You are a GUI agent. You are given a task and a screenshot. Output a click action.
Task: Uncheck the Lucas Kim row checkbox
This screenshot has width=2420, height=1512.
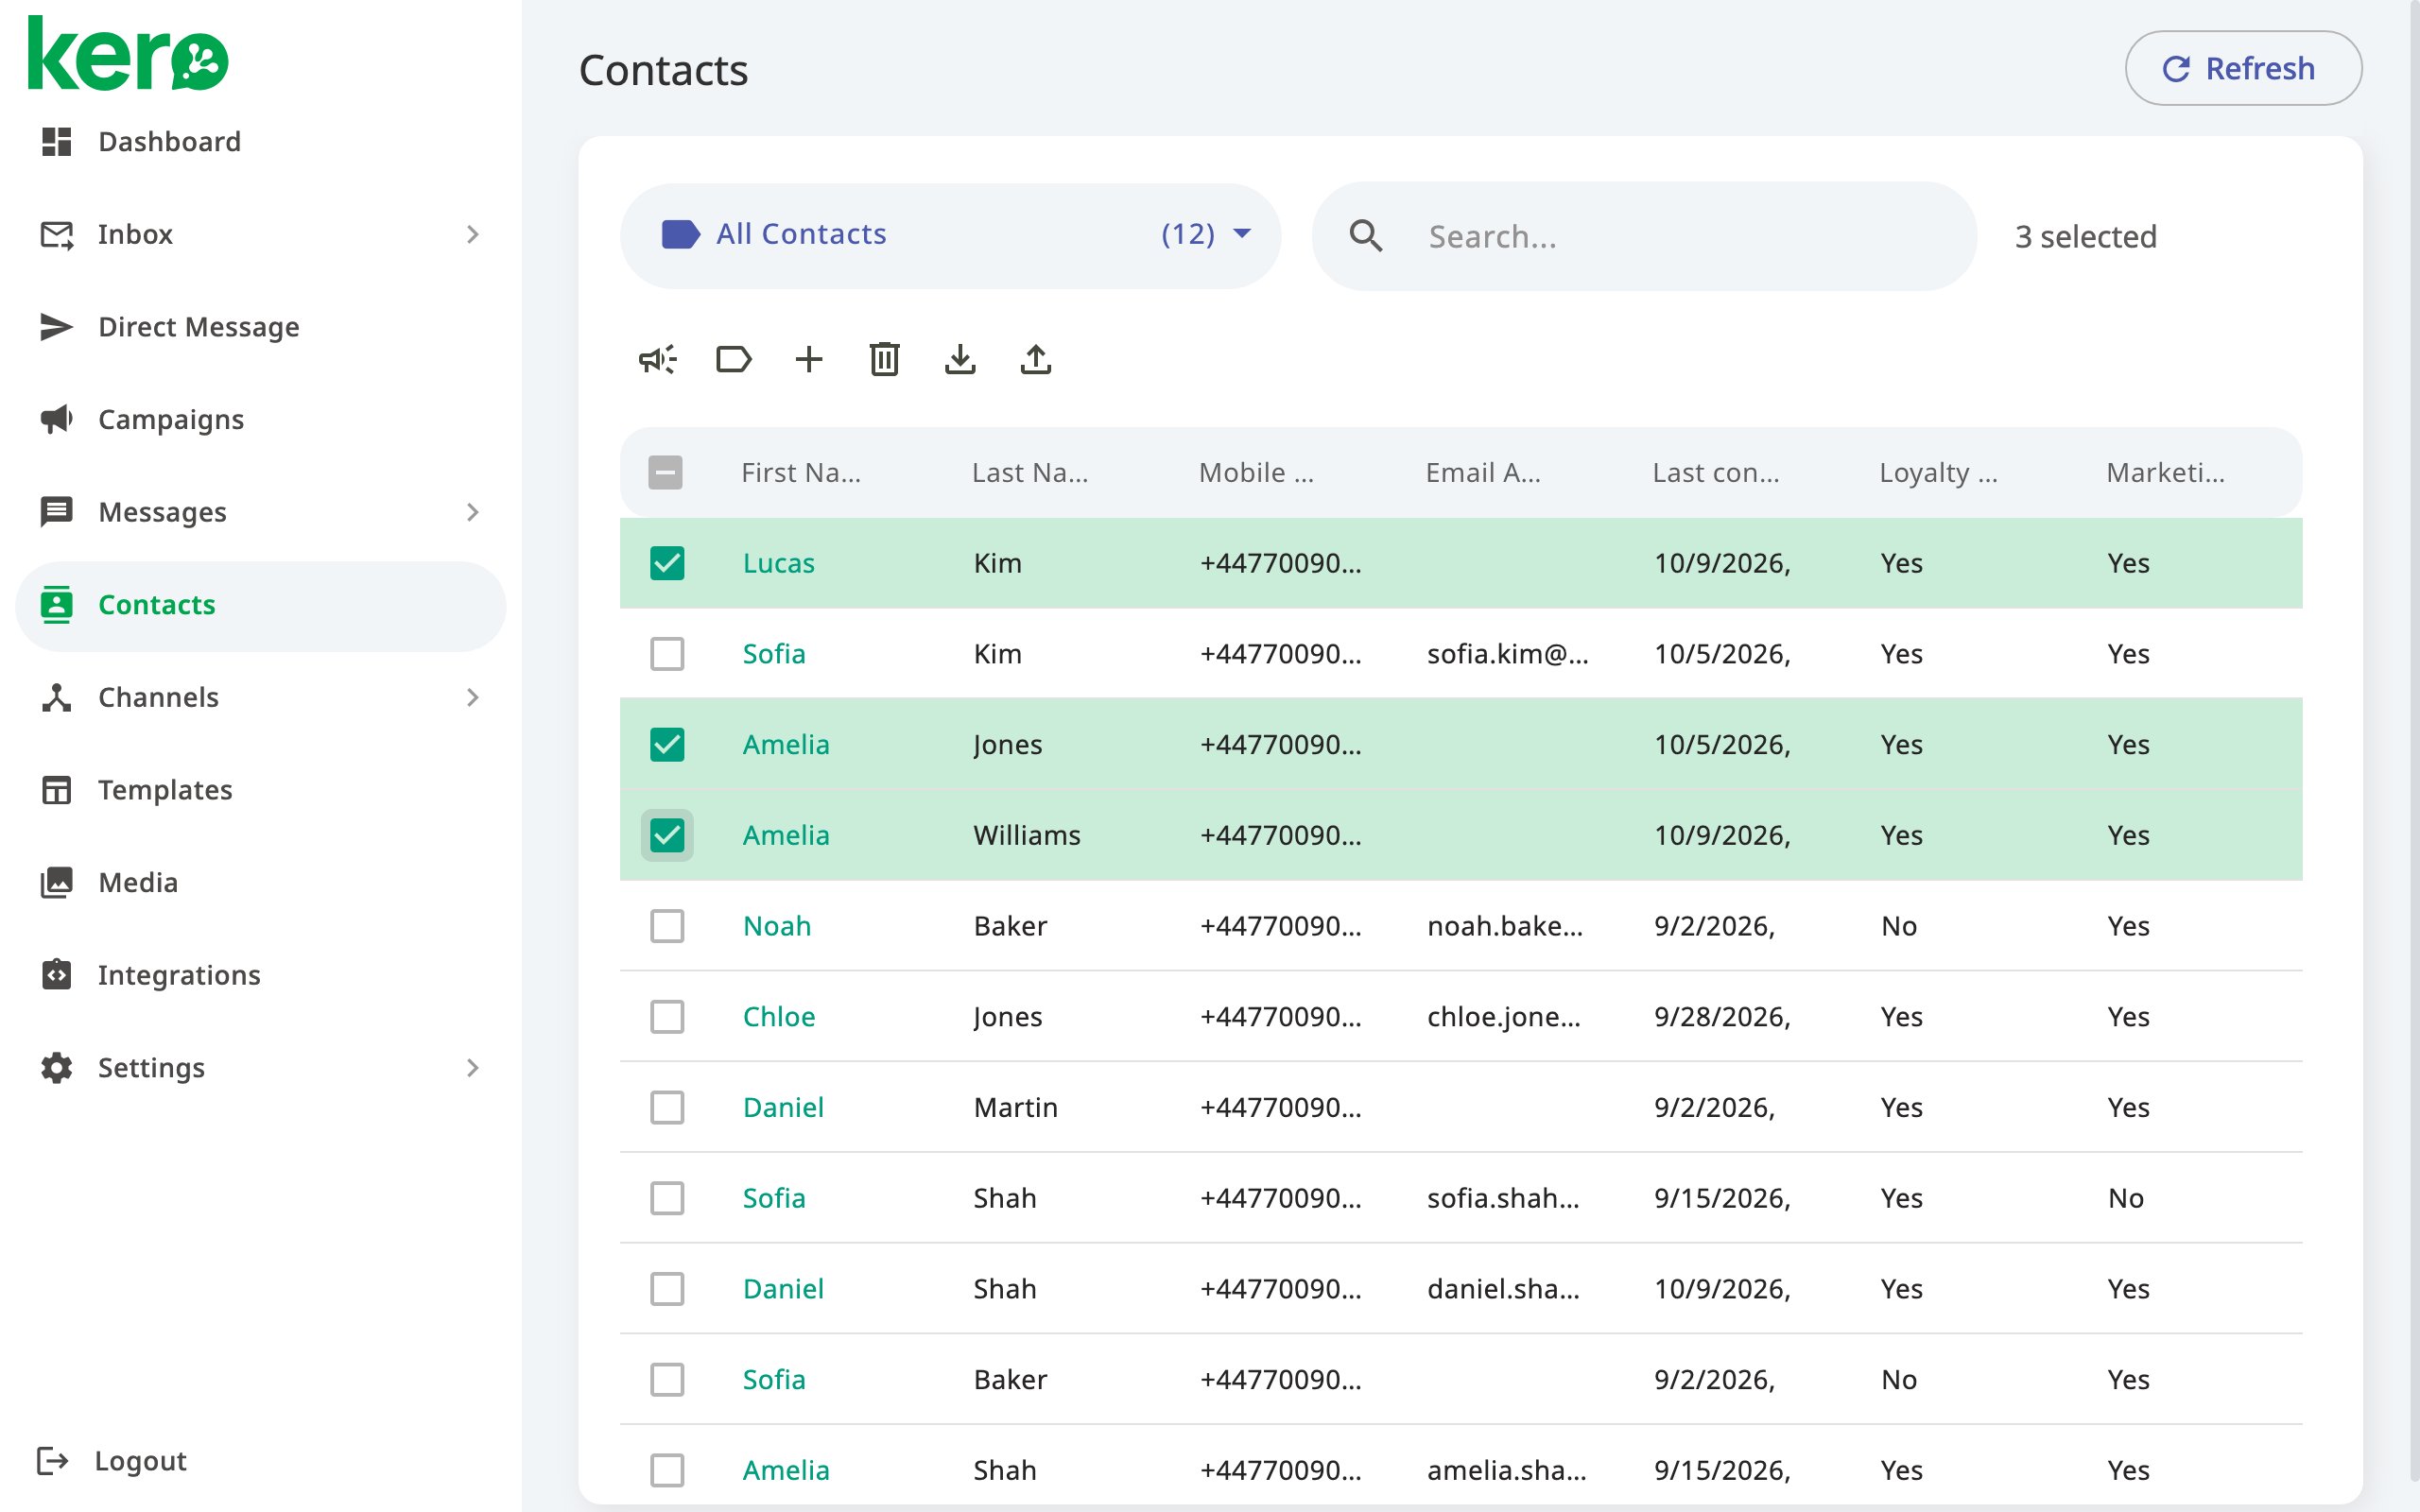point(667,563)
